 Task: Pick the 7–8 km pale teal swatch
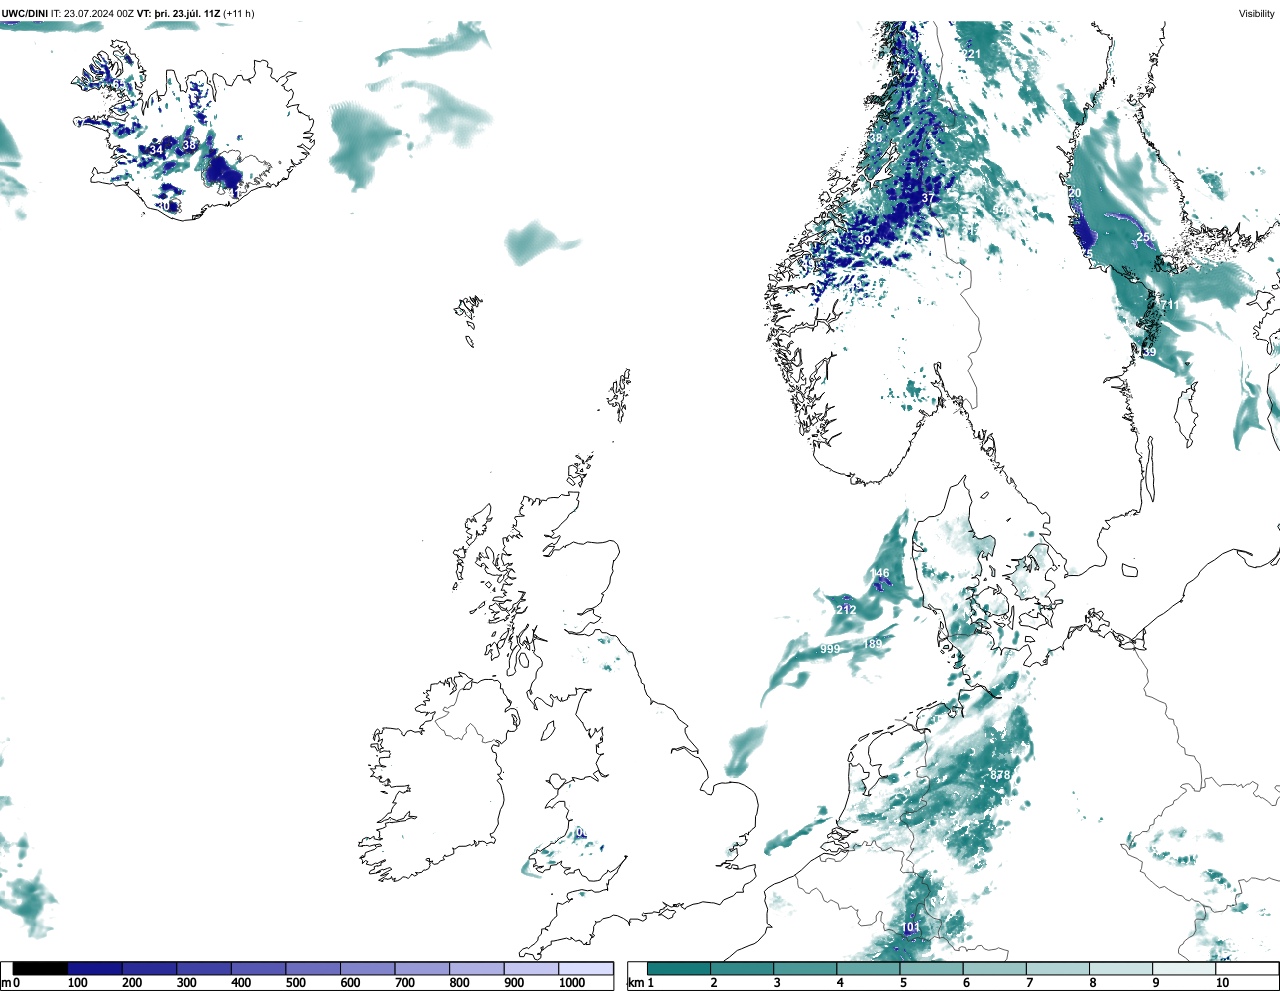[x=1059, y=968]
